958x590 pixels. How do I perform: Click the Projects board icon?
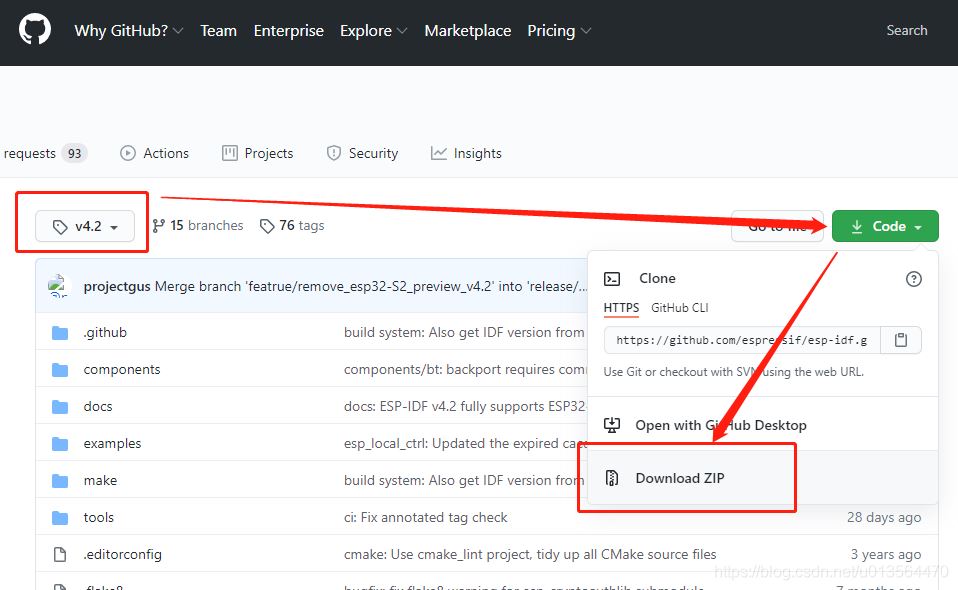click(x=228, y=152)
